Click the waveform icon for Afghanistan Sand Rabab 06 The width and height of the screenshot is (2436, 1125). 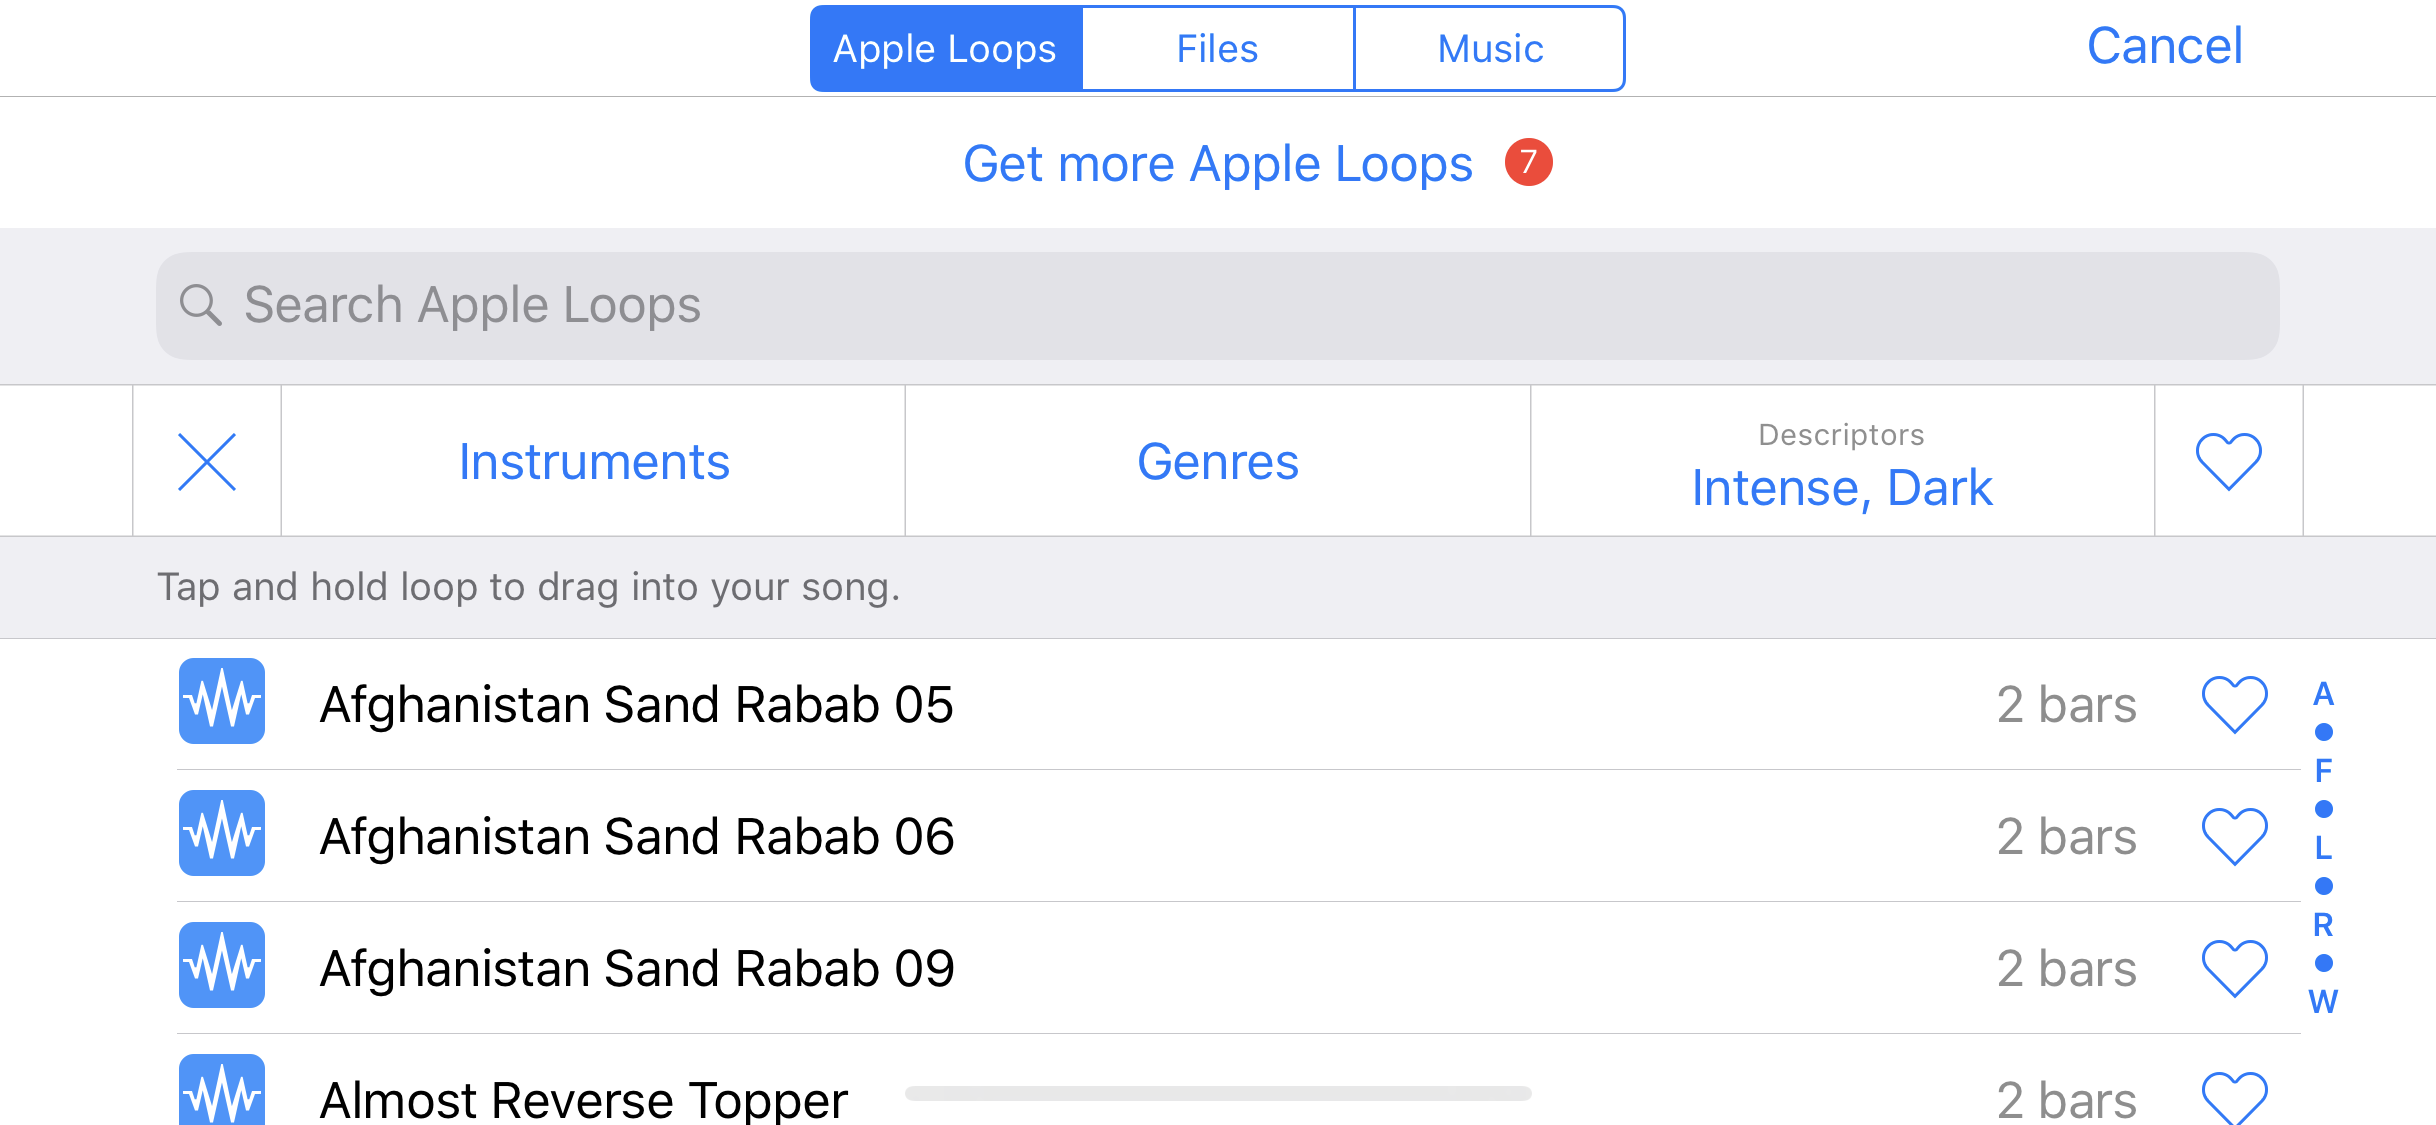pyautogui.click(x=221, y=833)
